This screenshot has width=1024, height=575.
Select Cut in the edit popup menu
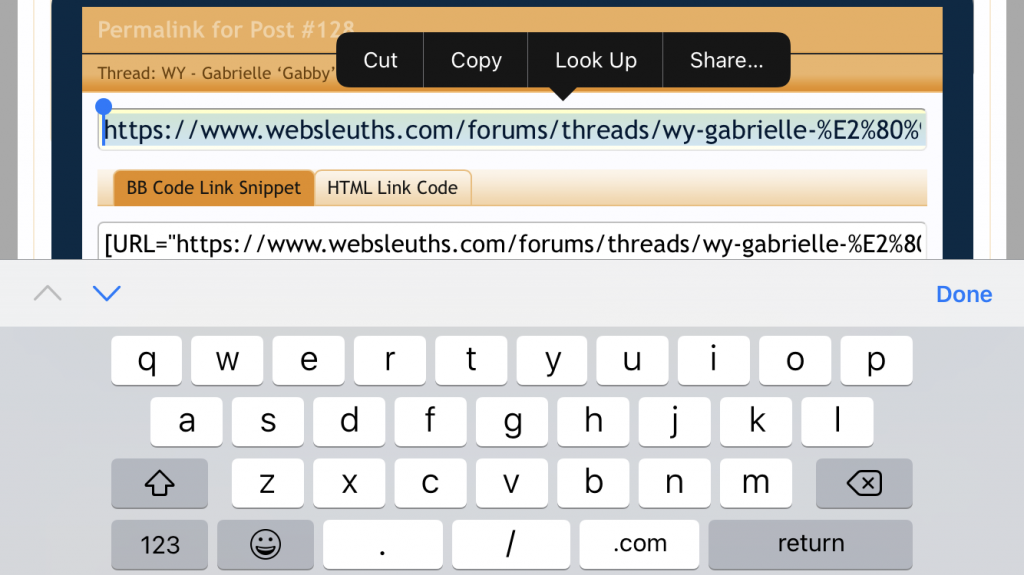pos(380,60)
